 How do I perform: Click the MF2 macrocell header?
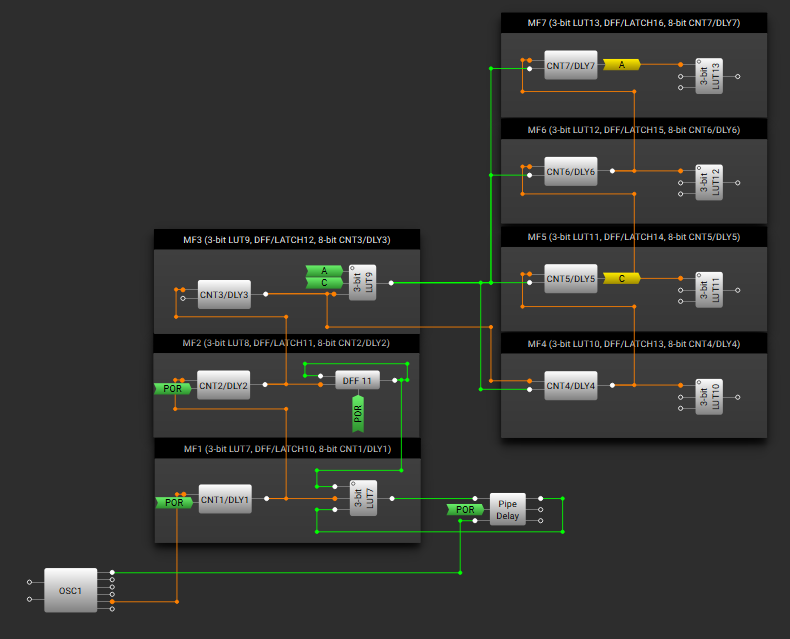286,343
